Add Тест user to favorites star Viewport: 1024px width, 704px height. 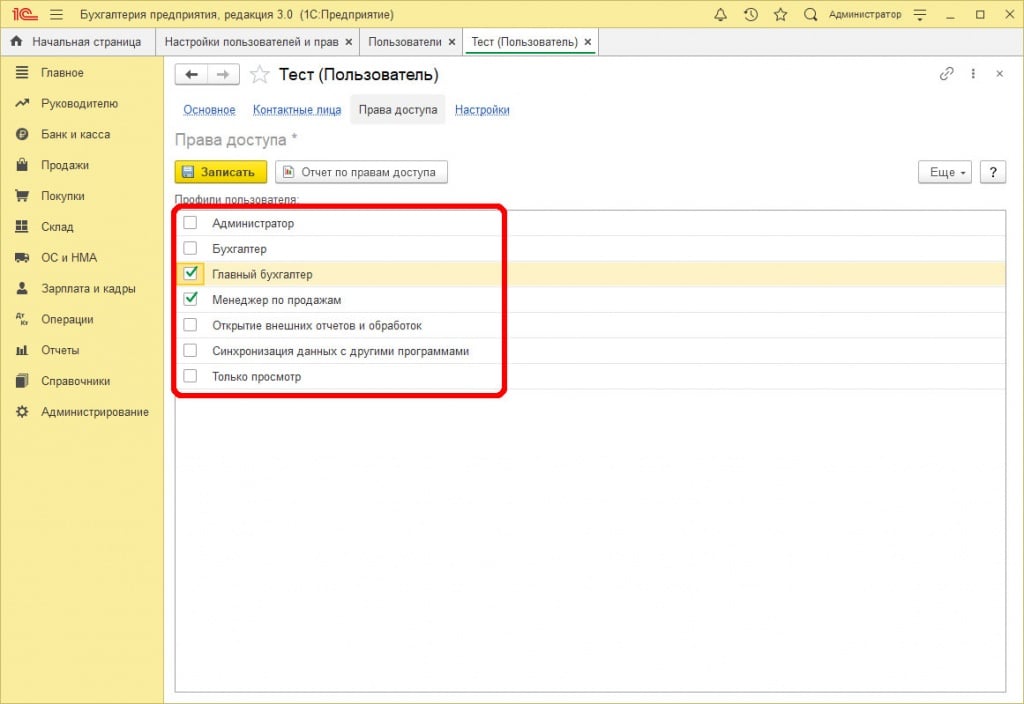(260, 75)
